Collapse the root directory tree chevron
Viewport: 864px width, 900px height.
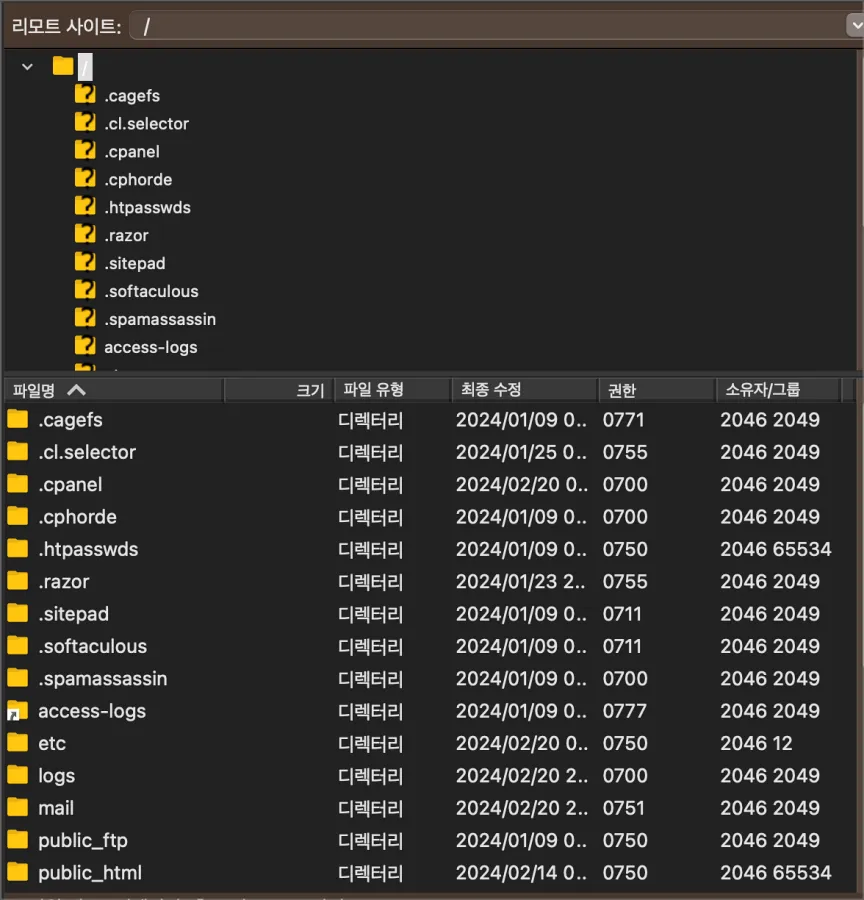coord(27,67)
